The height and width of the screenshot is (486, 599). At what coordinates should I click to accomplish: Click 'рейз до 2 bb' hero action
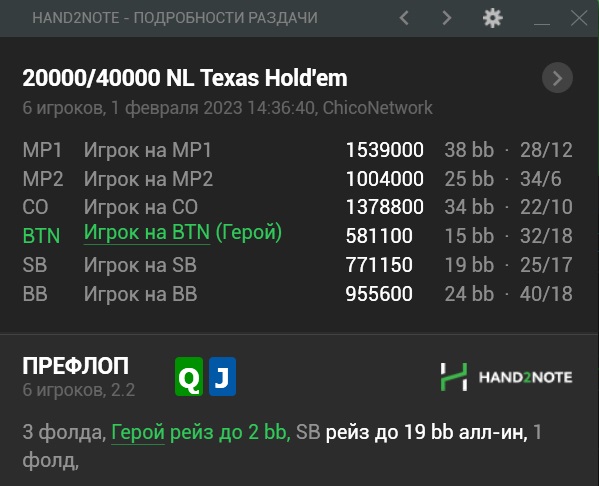coord(230,432)
